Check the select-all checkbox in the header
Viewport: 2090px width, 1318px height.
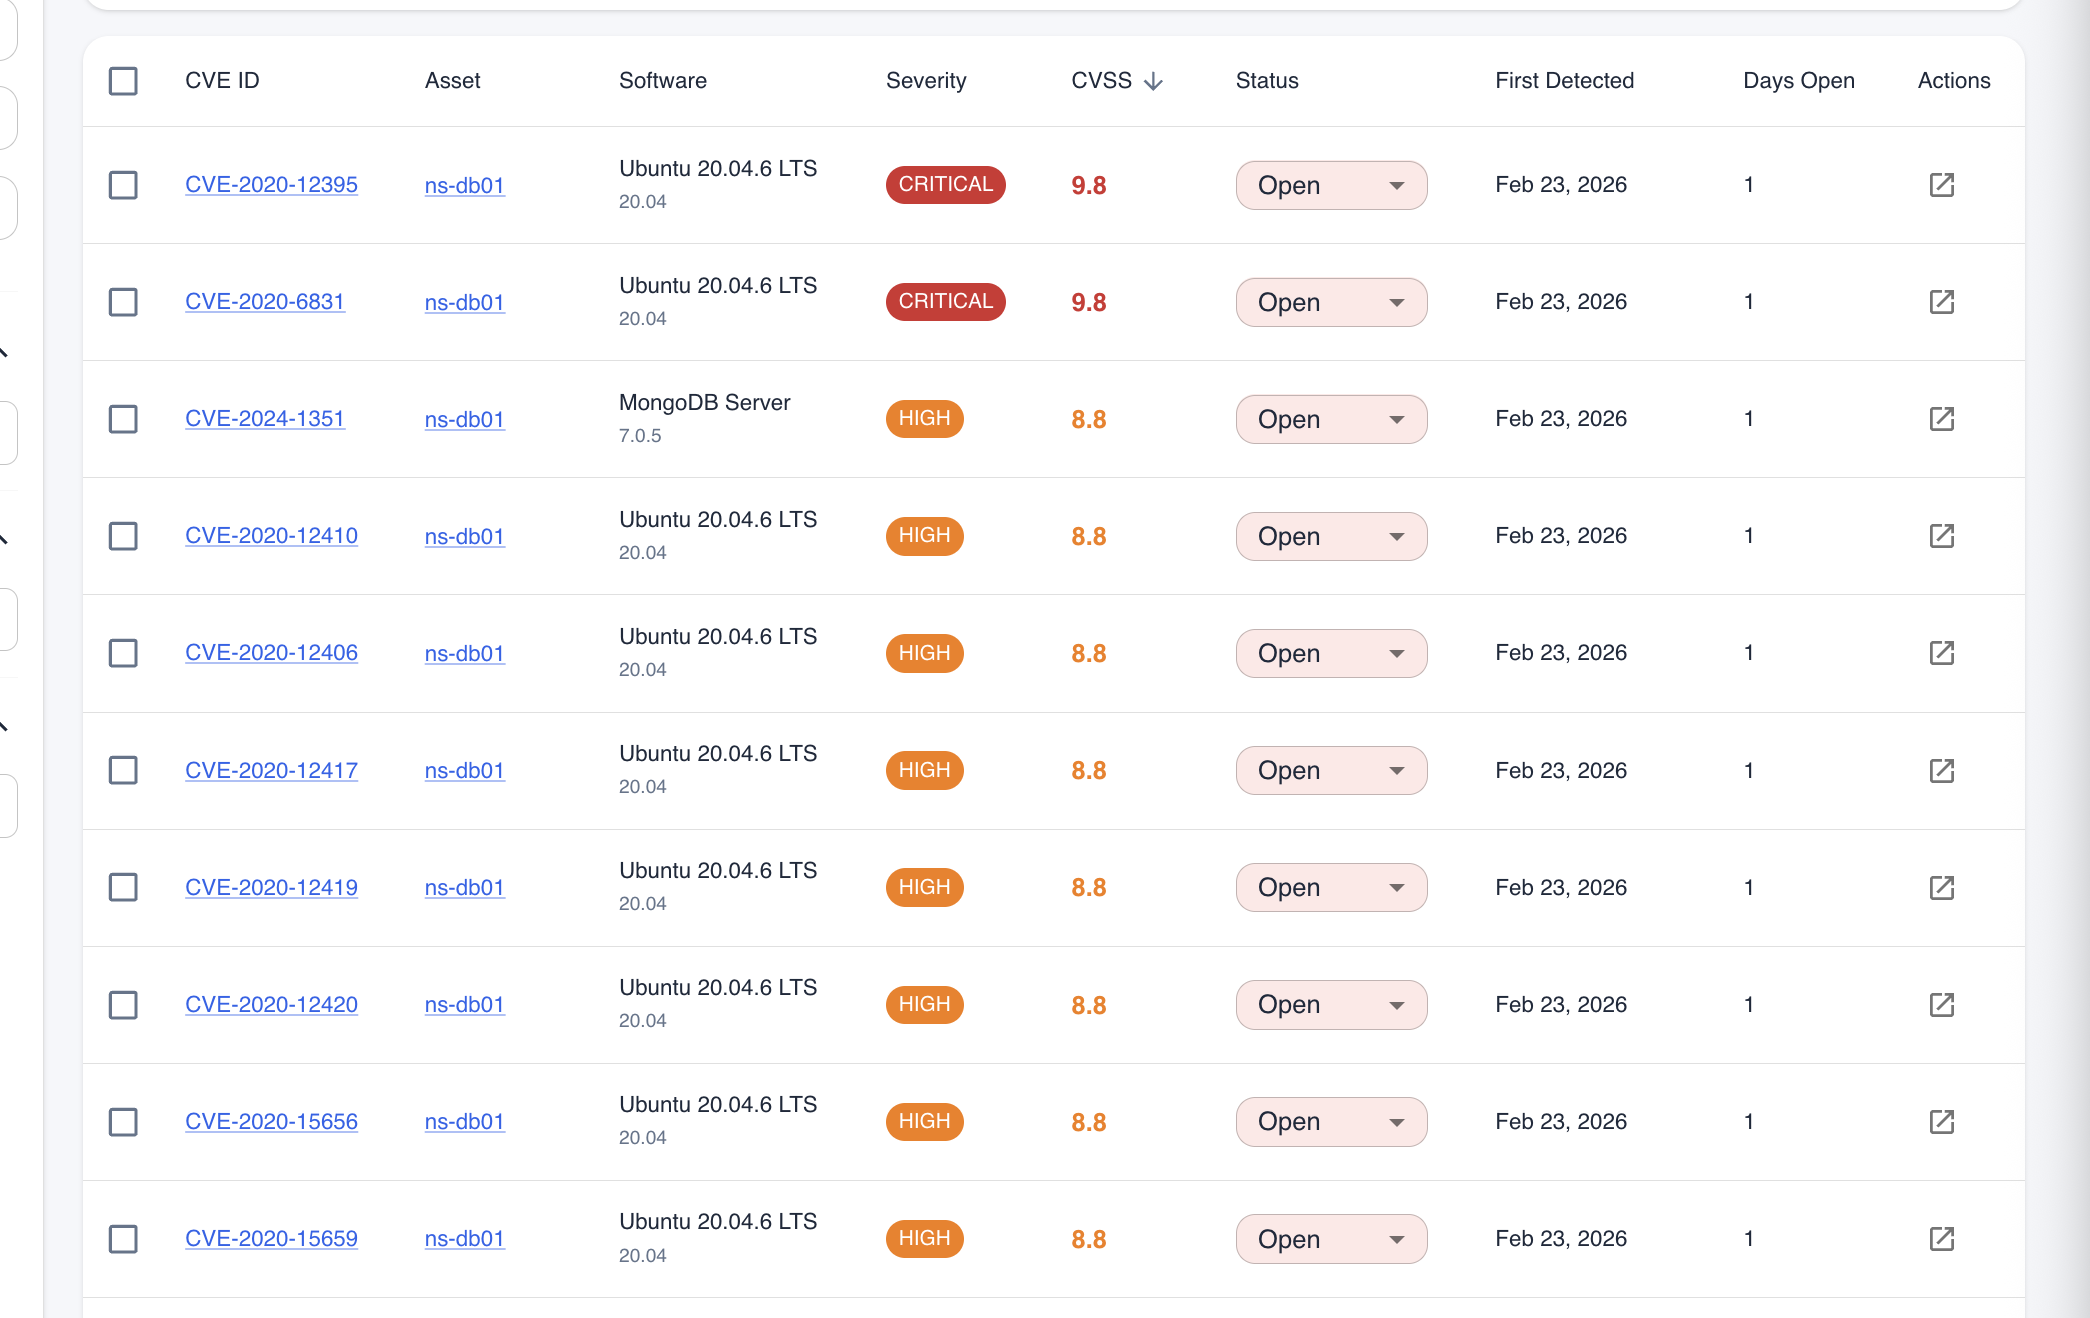[122, 81]
